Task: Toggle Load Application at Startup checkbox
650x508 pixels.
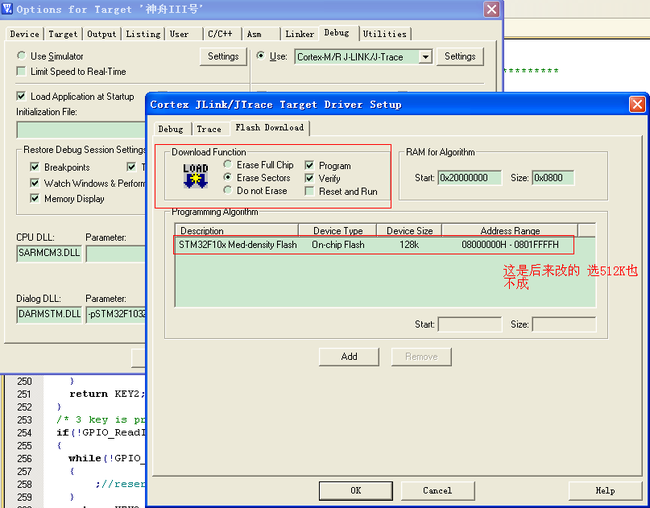Action: (x=21, y=96)
